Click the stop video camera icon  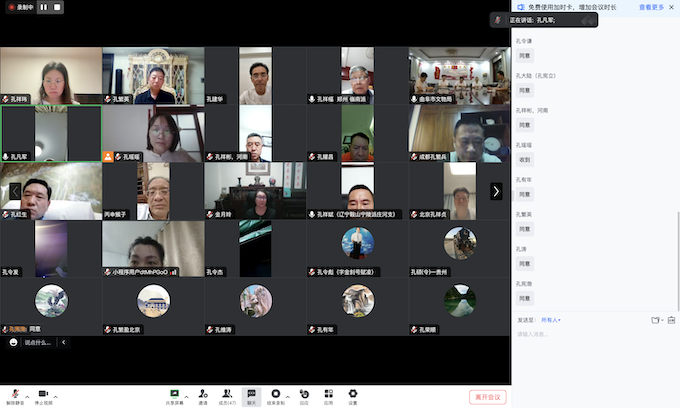tap(43, 393)
